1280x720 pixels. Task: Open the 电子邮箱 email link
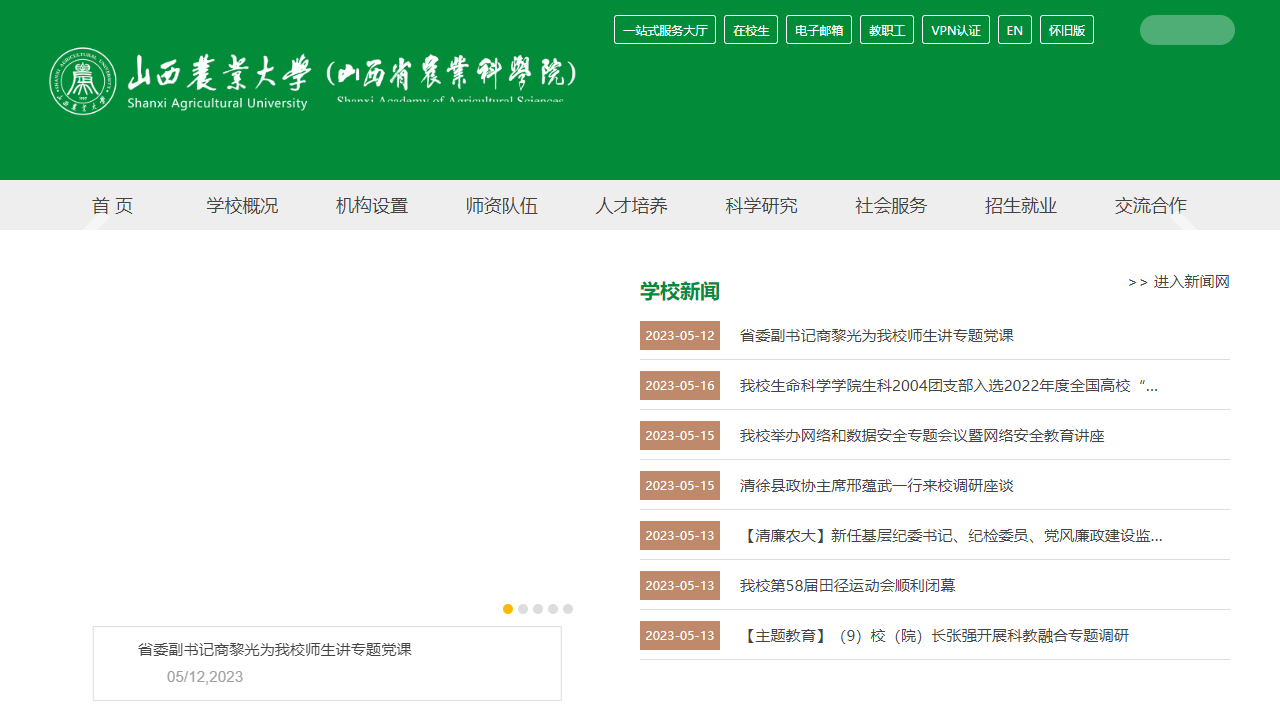click(x=818, y=30)
